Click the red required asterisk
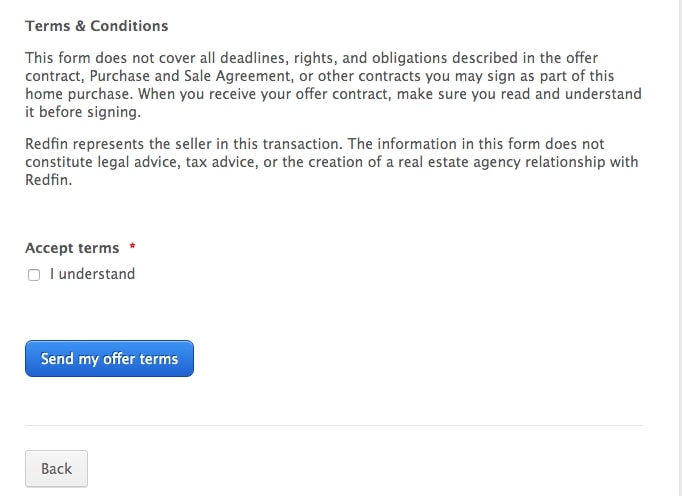 click(x=132, y=247)
